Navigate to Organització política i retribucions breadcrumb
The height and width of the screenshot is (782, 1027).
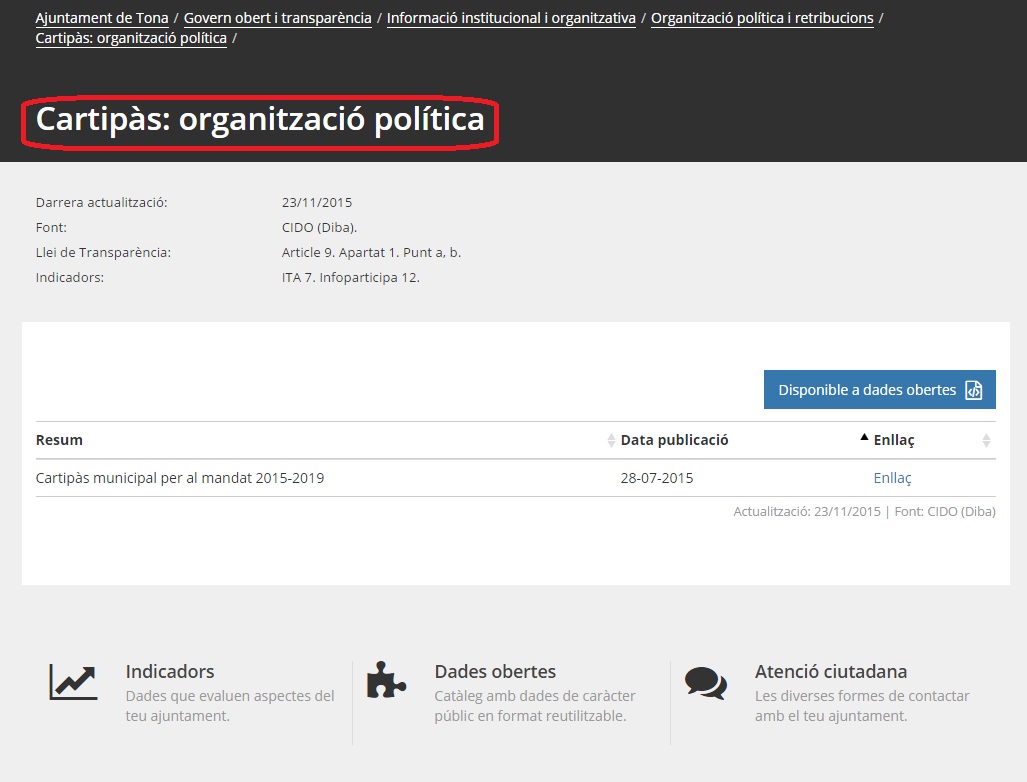click(762, 18)
